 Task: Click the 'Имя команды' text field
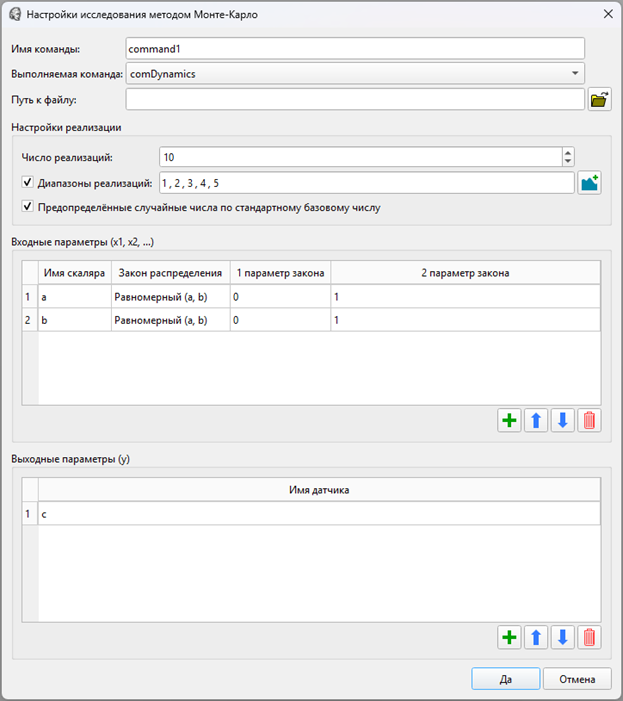pyautogui.click(x=355, y=48)
